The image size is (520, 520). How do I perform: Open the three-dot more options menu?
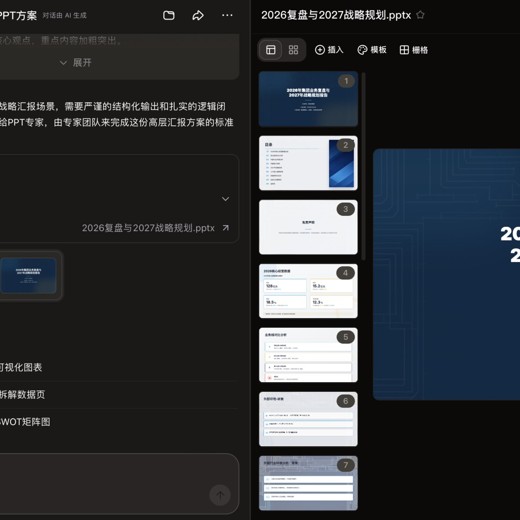[227, 15]
